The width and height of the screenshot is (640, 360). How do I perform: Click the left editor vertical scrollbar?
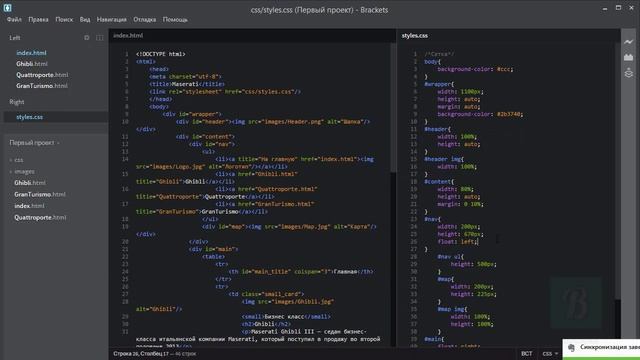pyautogui.click(x=393, y=108)
